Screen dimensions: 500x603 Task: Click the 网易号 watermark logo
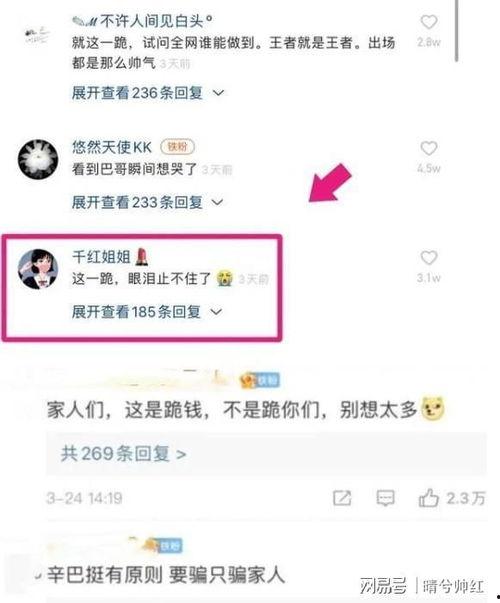[383, 586]
